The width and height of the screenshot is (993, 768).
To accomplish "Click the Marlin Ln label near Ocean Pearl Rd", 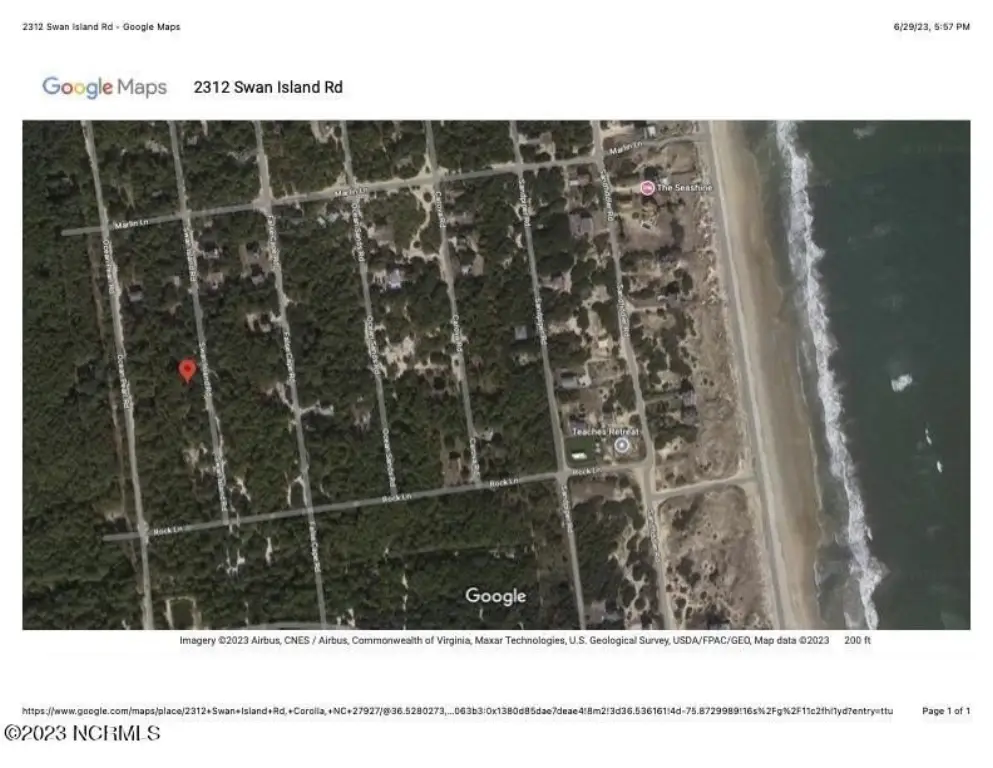I will pos(131,223).
